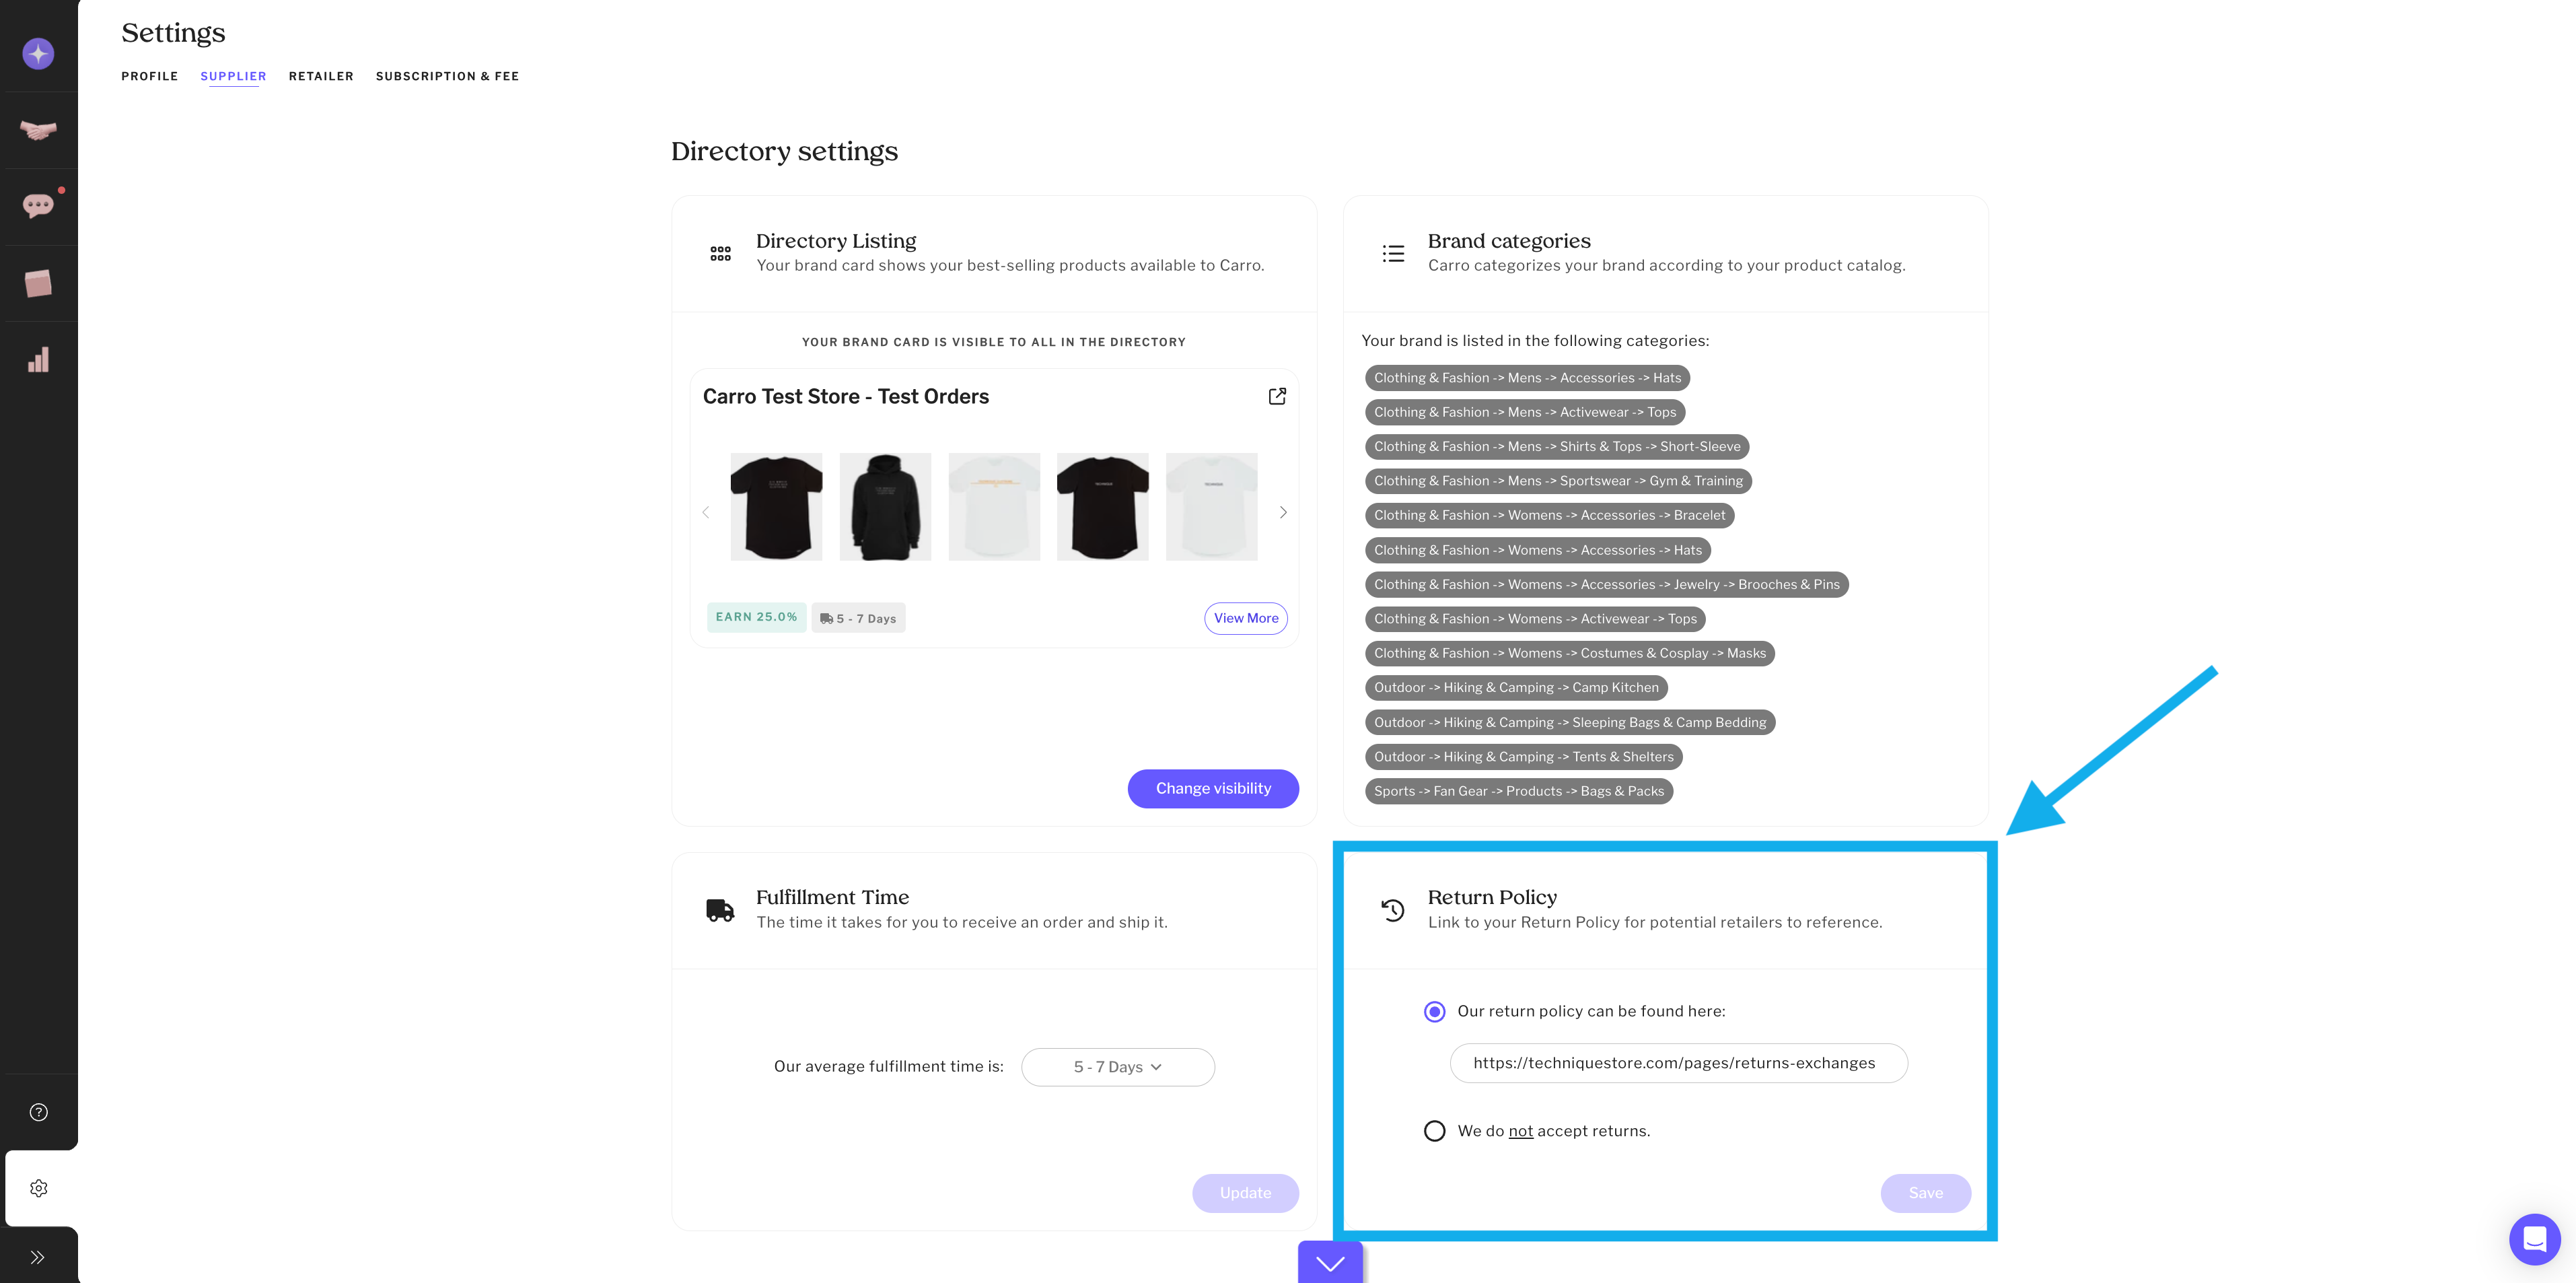Click the return policy URL field
This screenshot has height=1283, width=2576.
click(x=1678, y=1063)
